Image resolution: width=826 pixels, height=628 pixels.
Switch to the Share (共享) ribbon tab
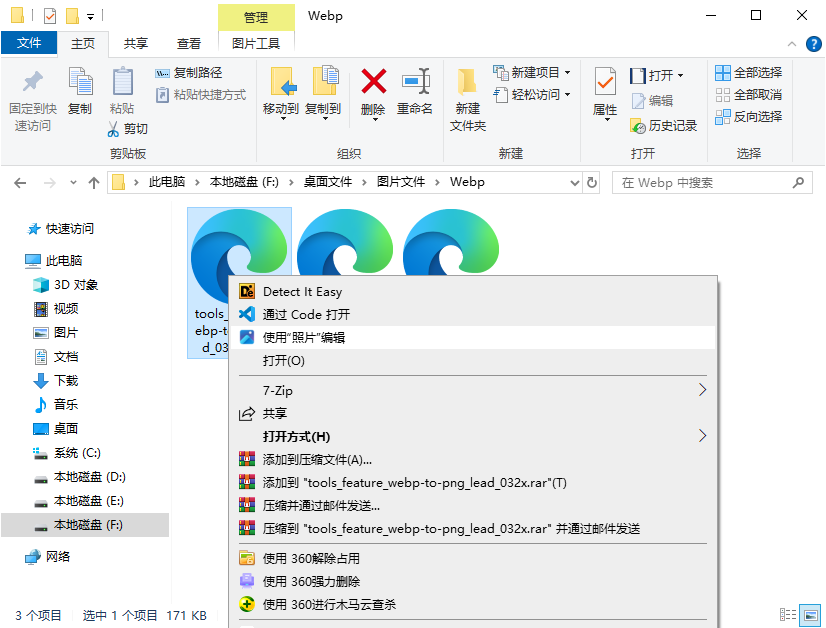(136, 44)
